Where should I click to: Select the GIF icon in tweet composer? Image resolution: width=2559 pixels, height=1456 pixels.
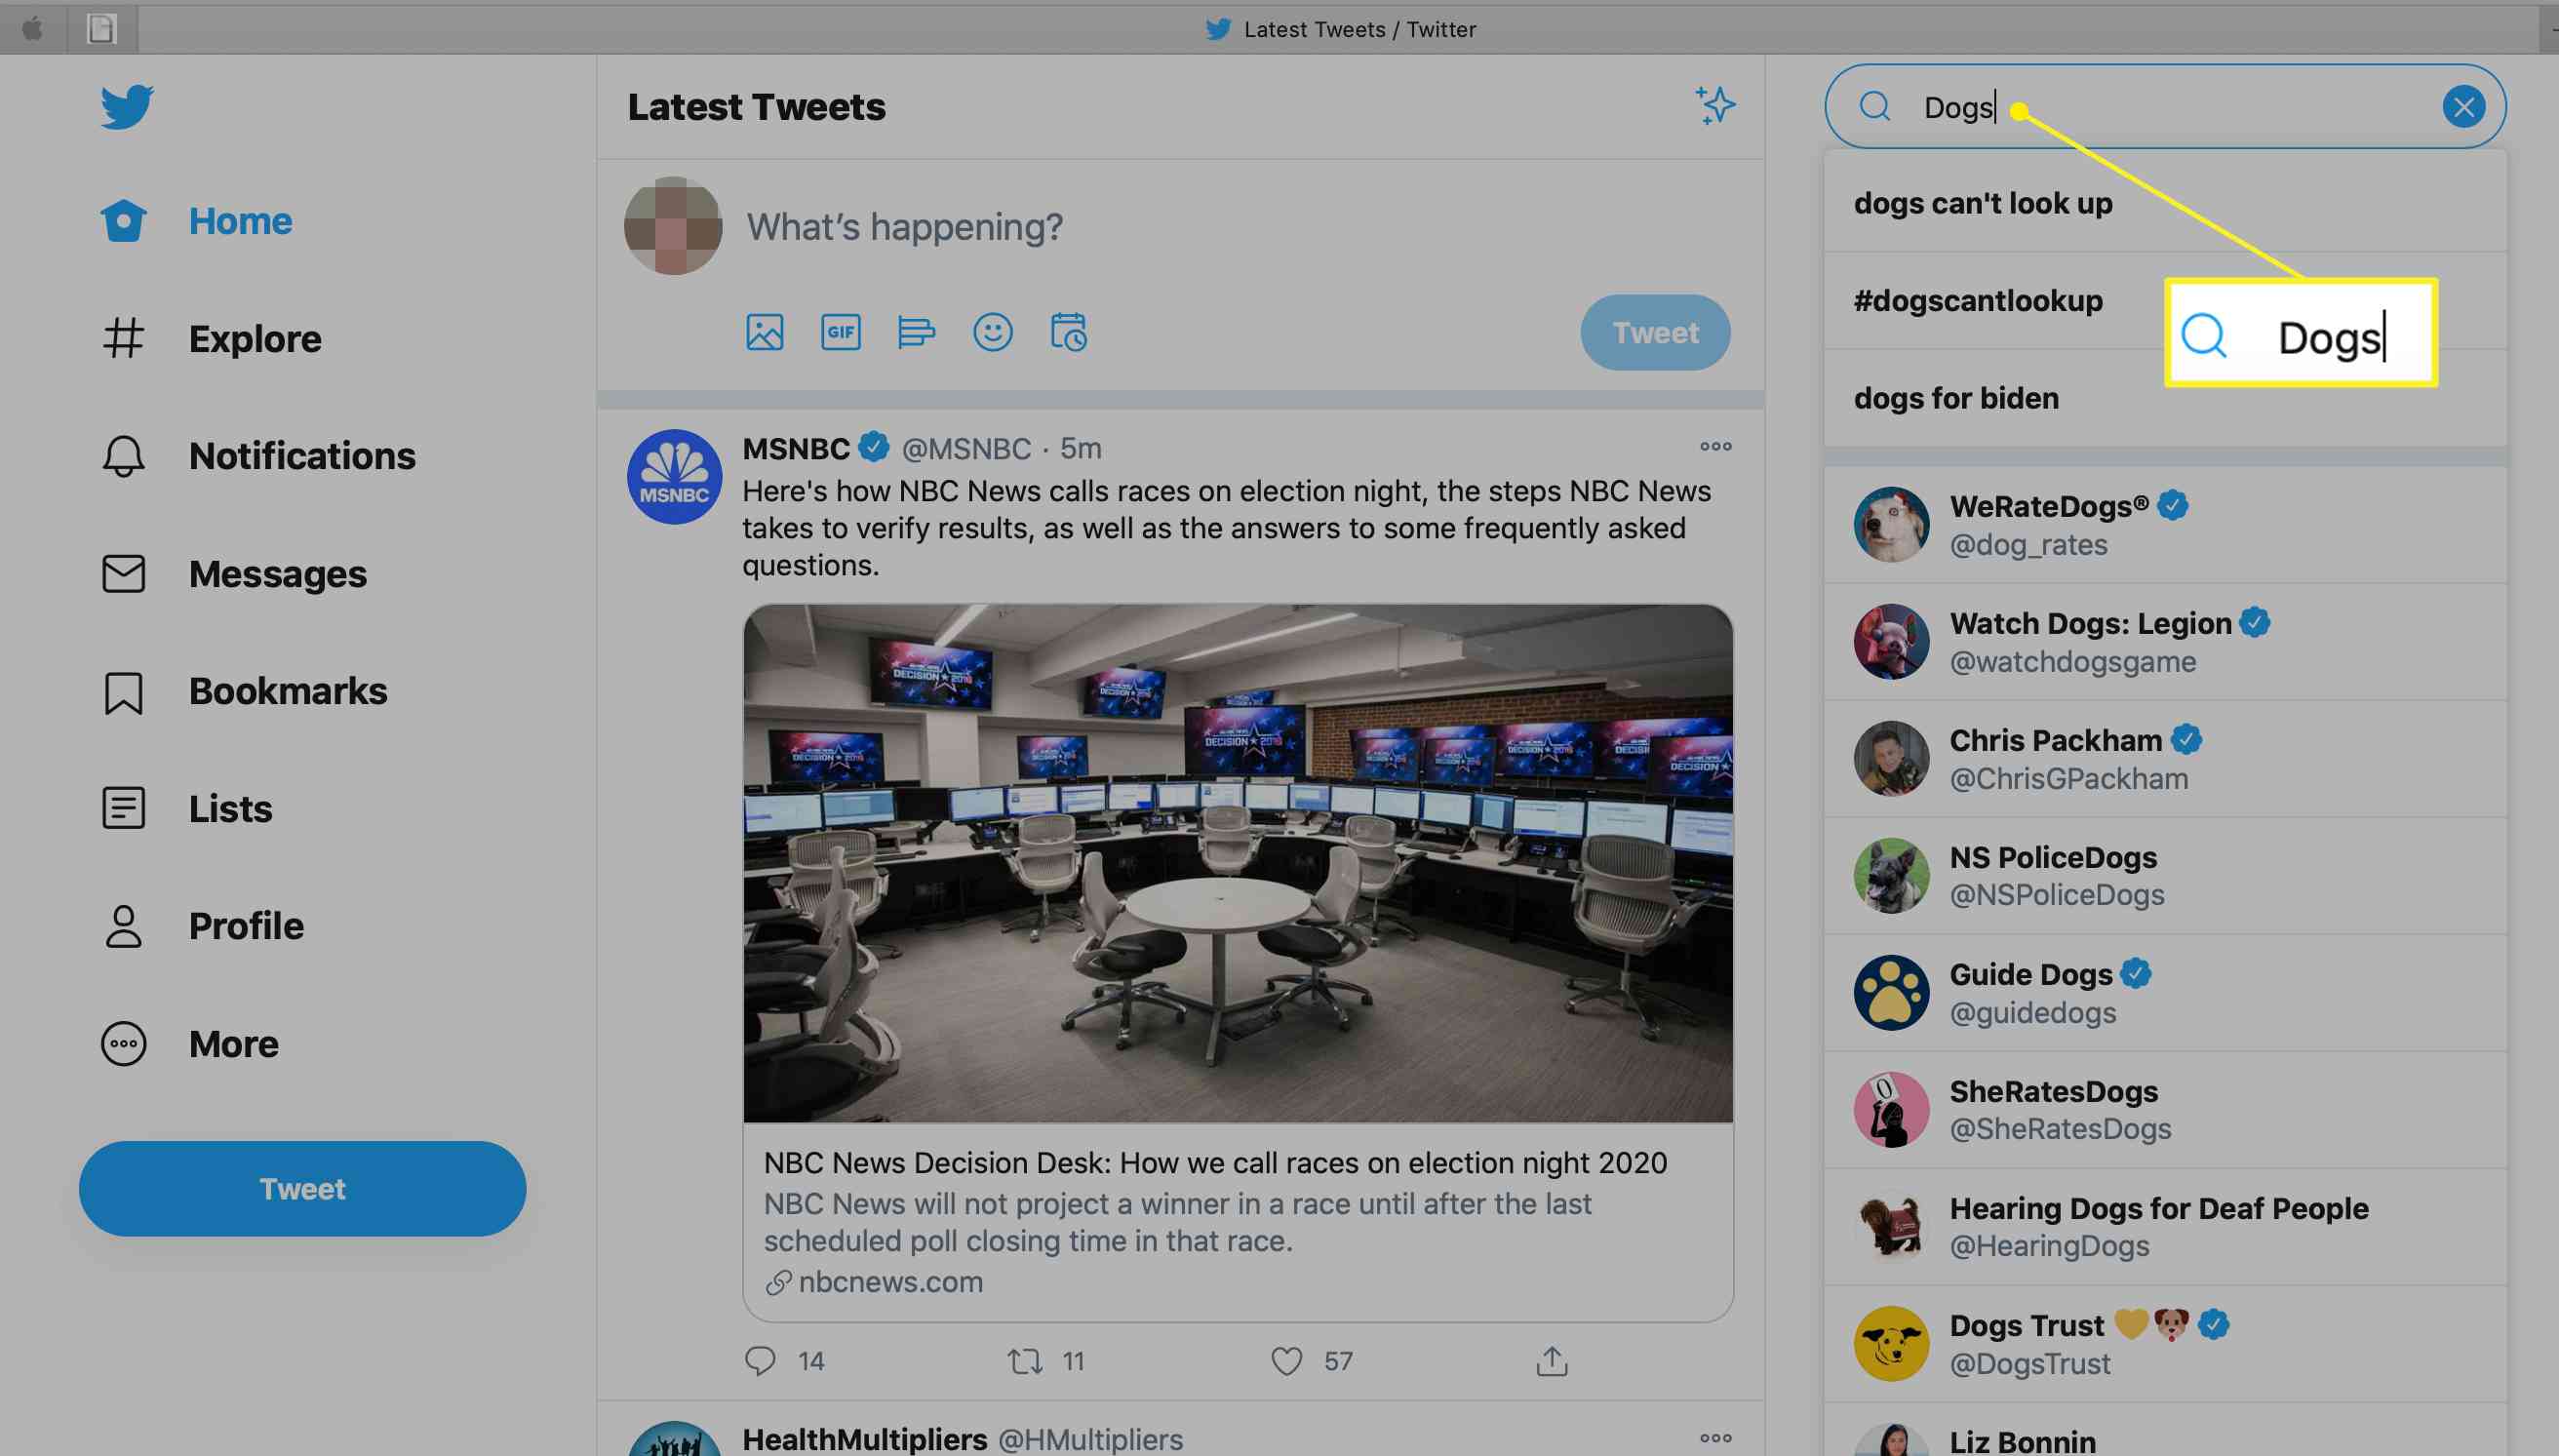click(x=840, y=331)
